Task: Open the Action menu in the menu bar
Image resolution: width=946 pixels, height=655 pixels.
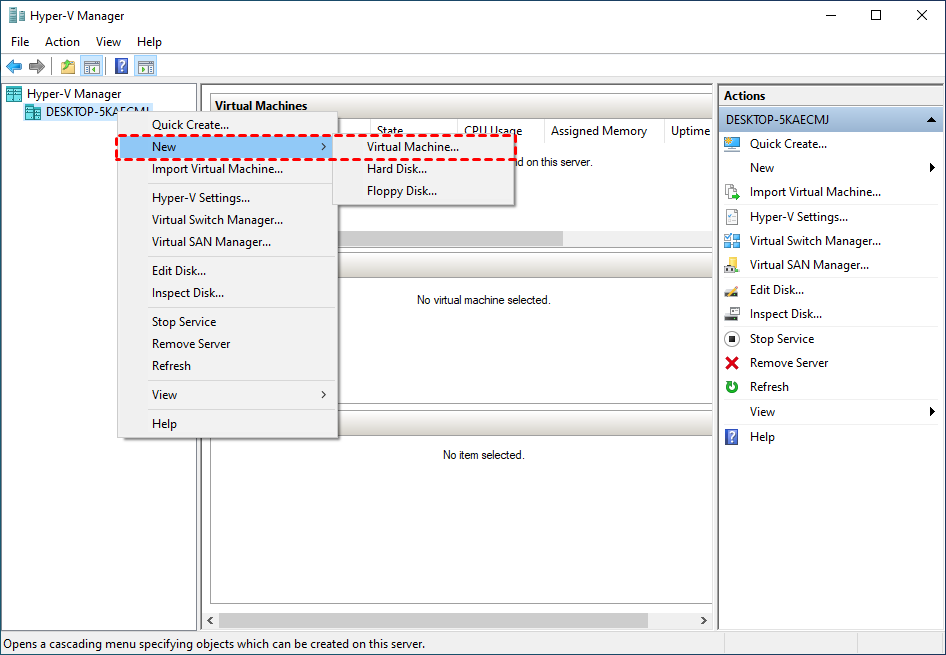Action: click(x=62, y=42)
